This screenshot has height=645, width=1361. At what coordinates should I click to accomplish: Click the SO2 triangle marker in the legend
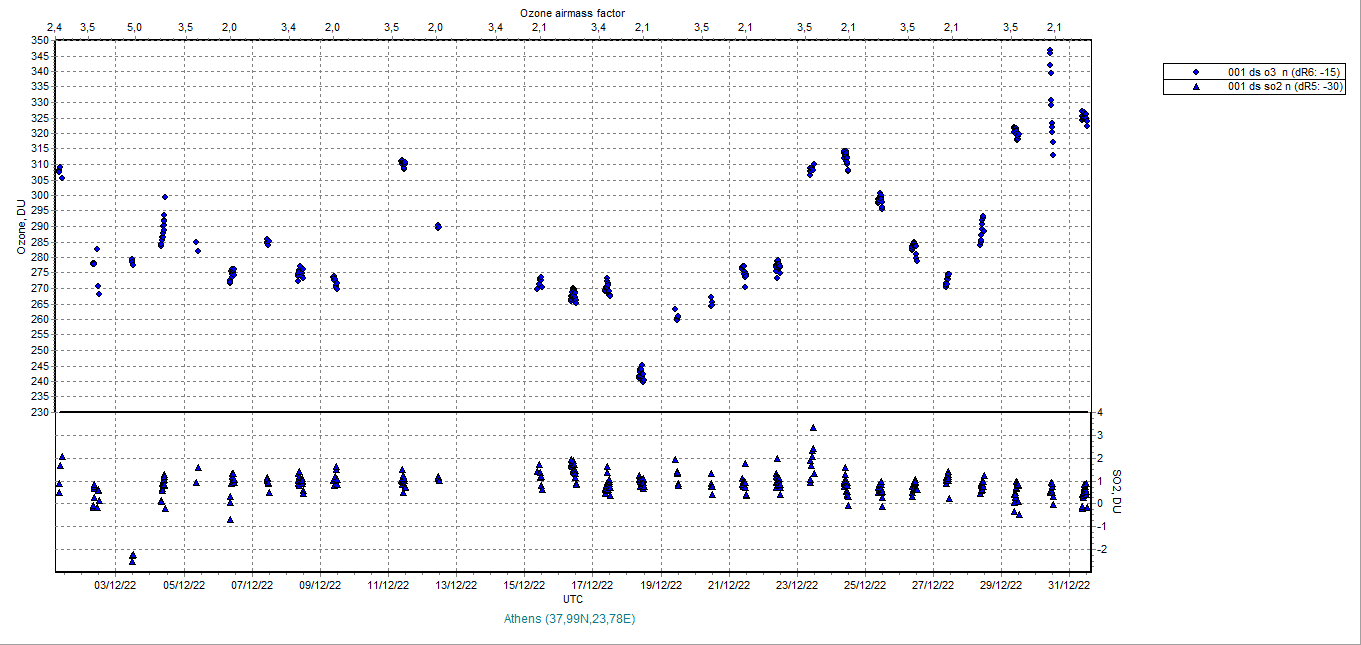point(1196,87)
